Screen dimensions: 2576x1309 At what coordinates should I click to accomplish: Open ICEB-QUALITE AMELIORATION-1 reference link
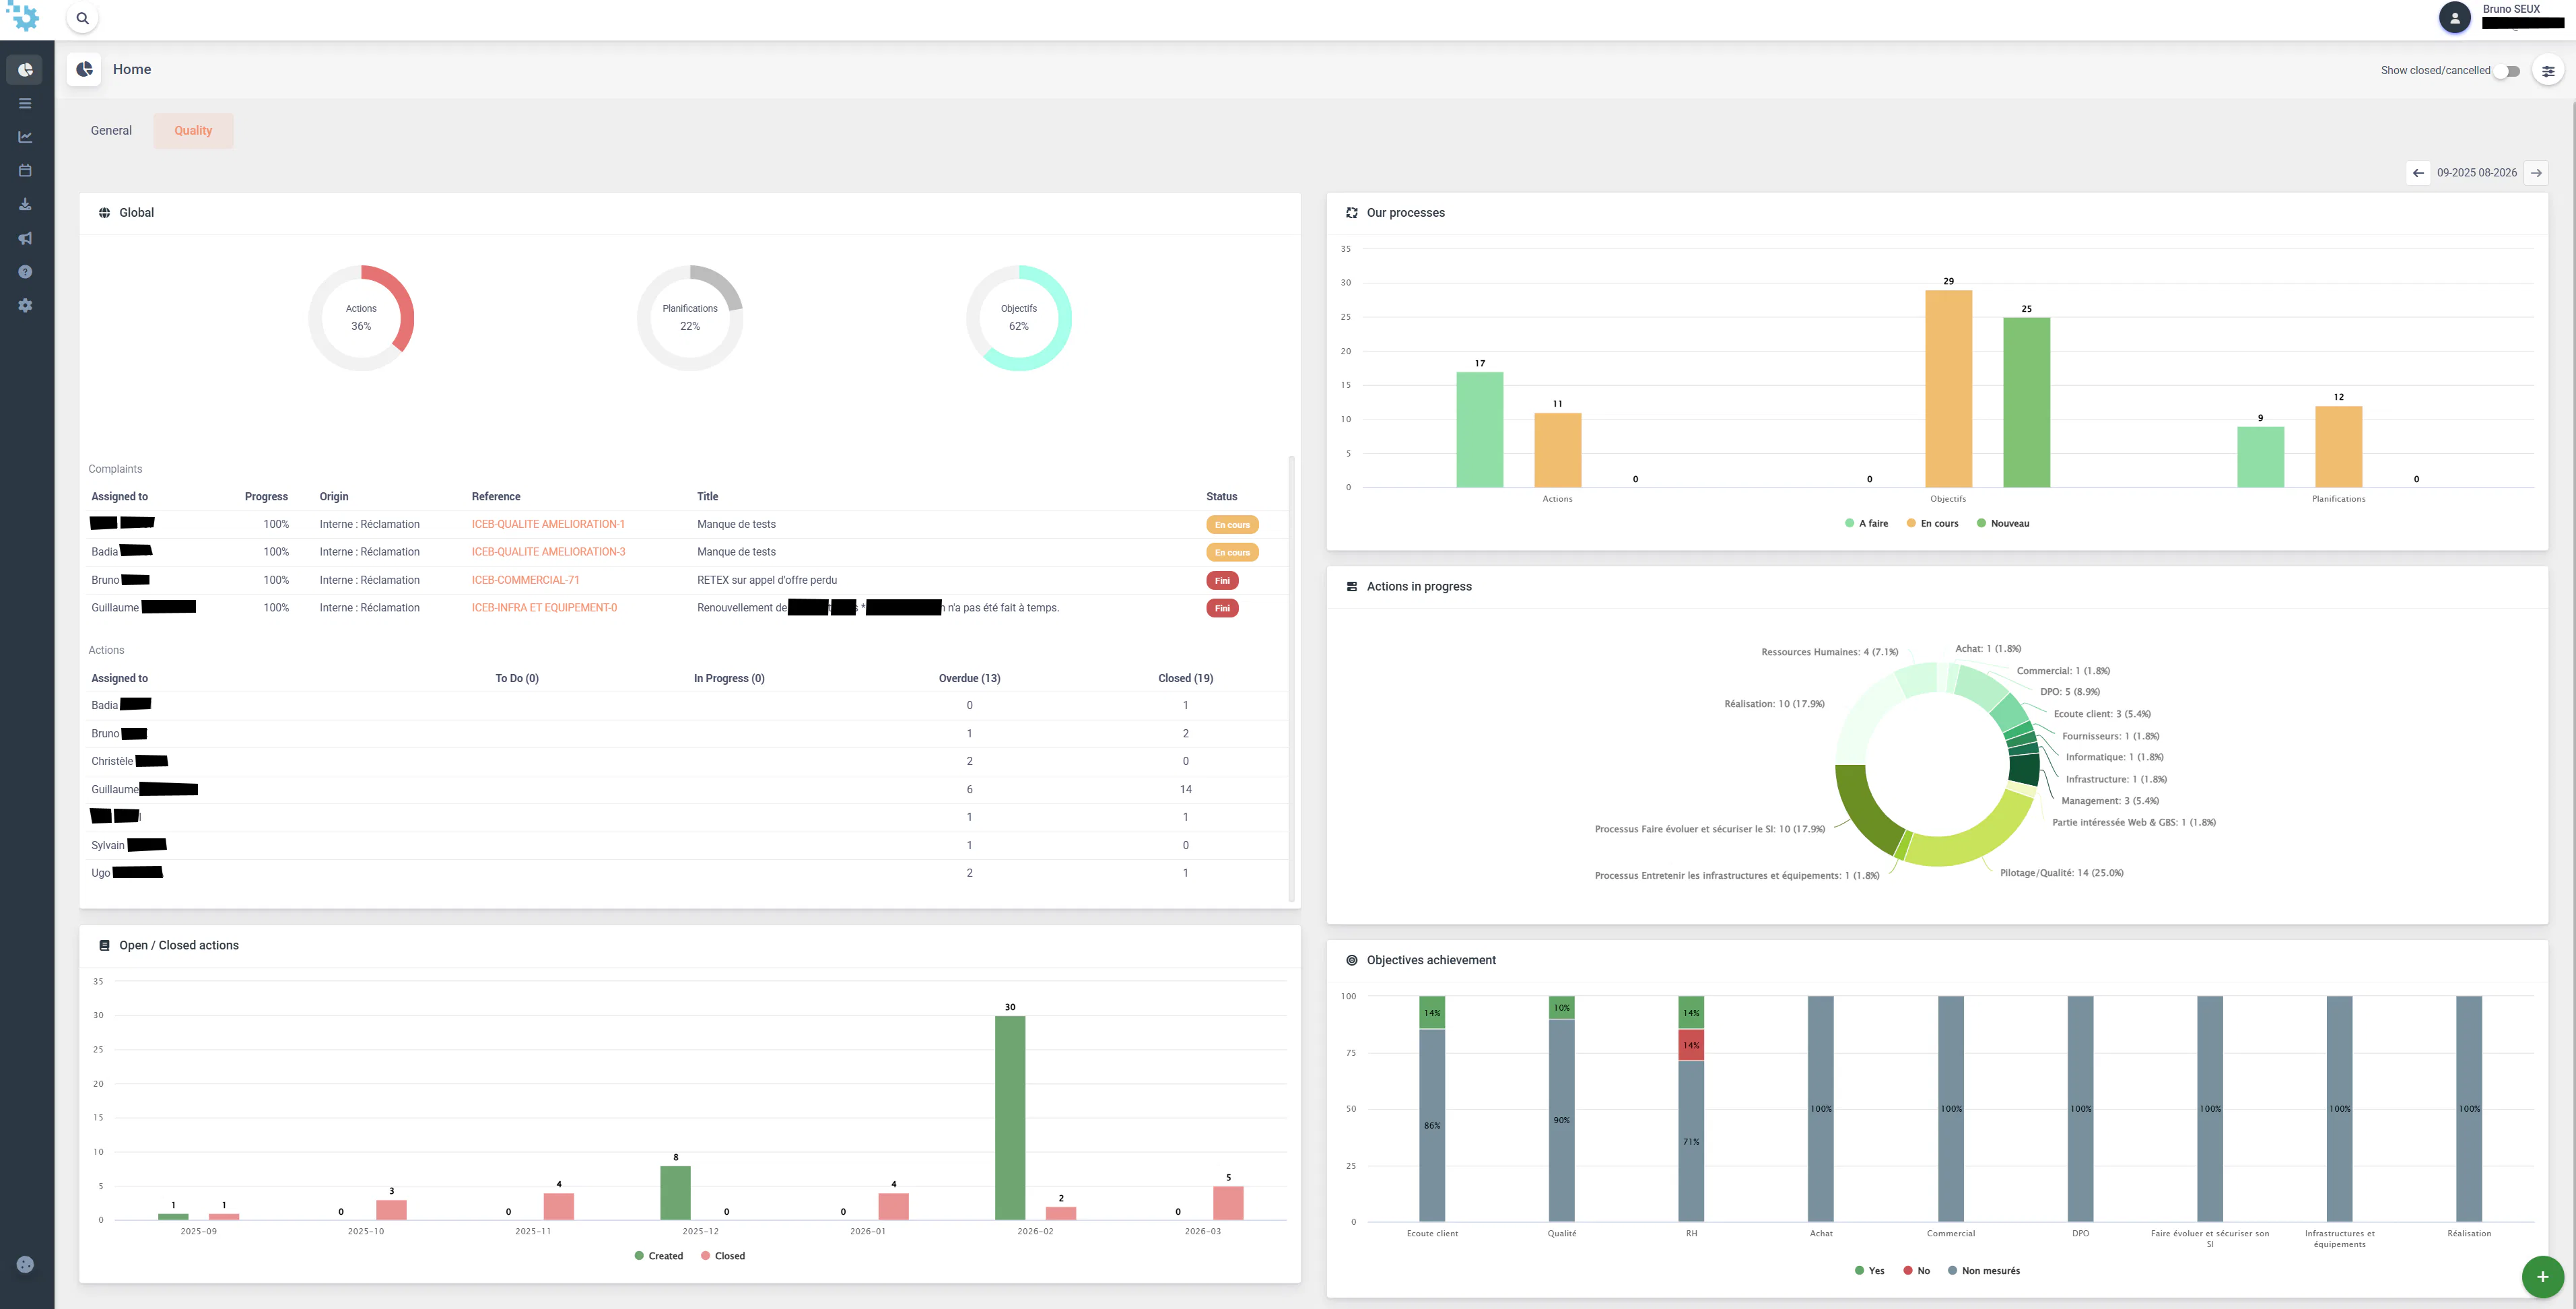pyautogui.click(x=548, y=524)
